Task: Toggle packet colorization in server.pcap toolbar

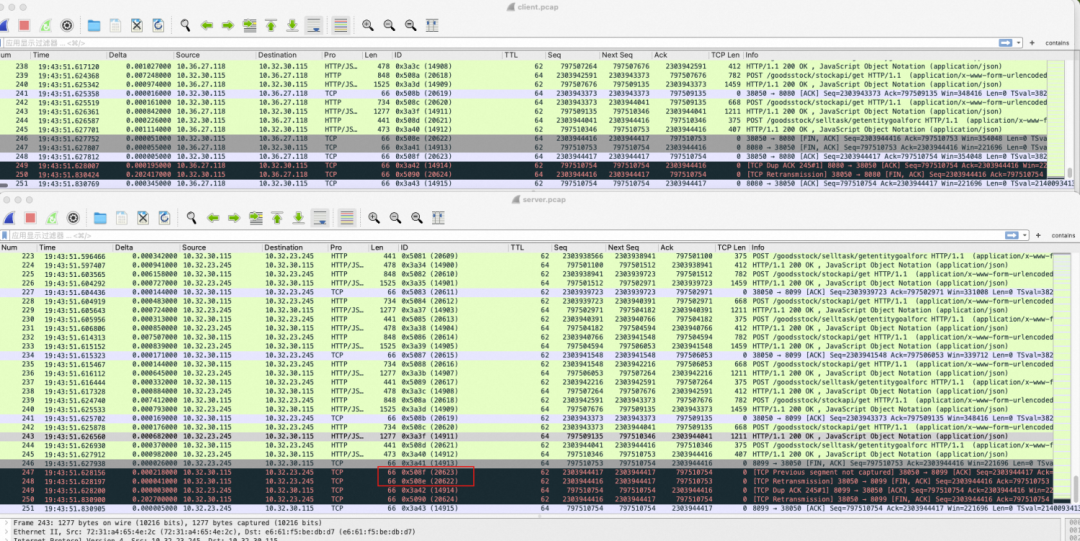Action: point(346,218)
